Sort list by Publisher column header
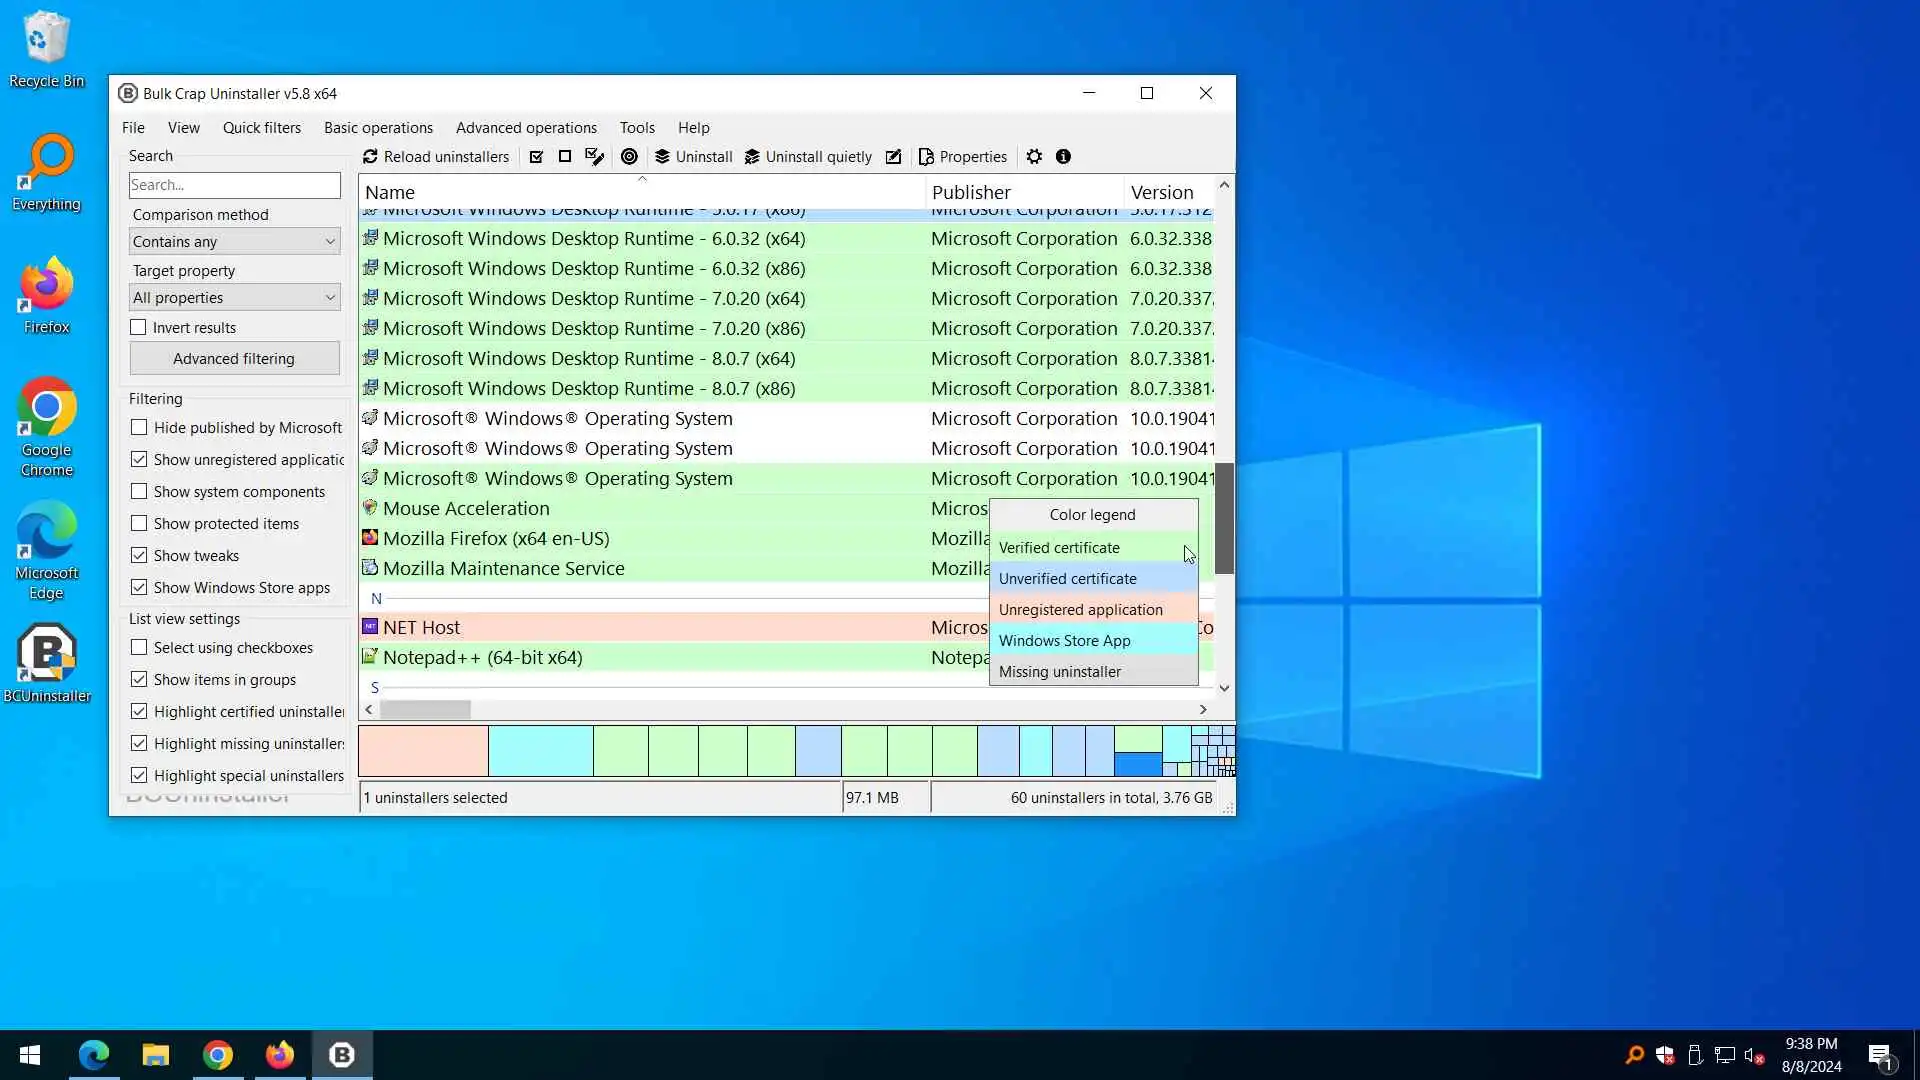Viewport: 1920px width, 1080px height. pos(971,192)
